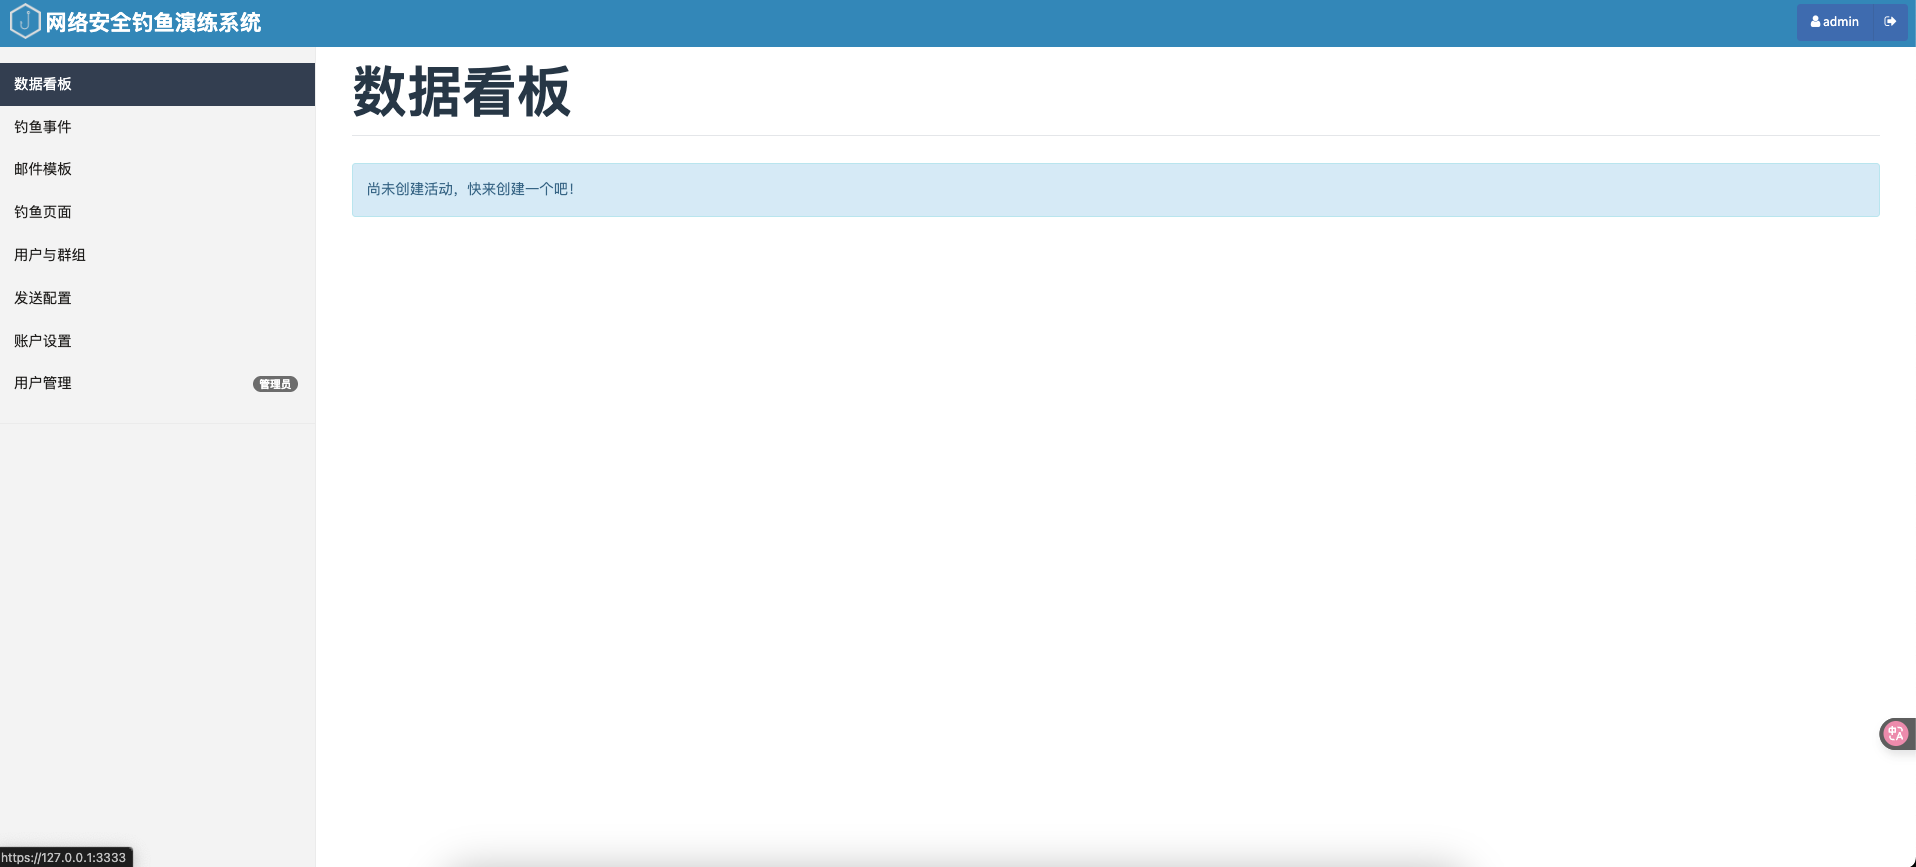Open 用户与群组 in the sidebar
This screenshot has height=867, width=1916.
pyautogui.click(x=157, y=255)
